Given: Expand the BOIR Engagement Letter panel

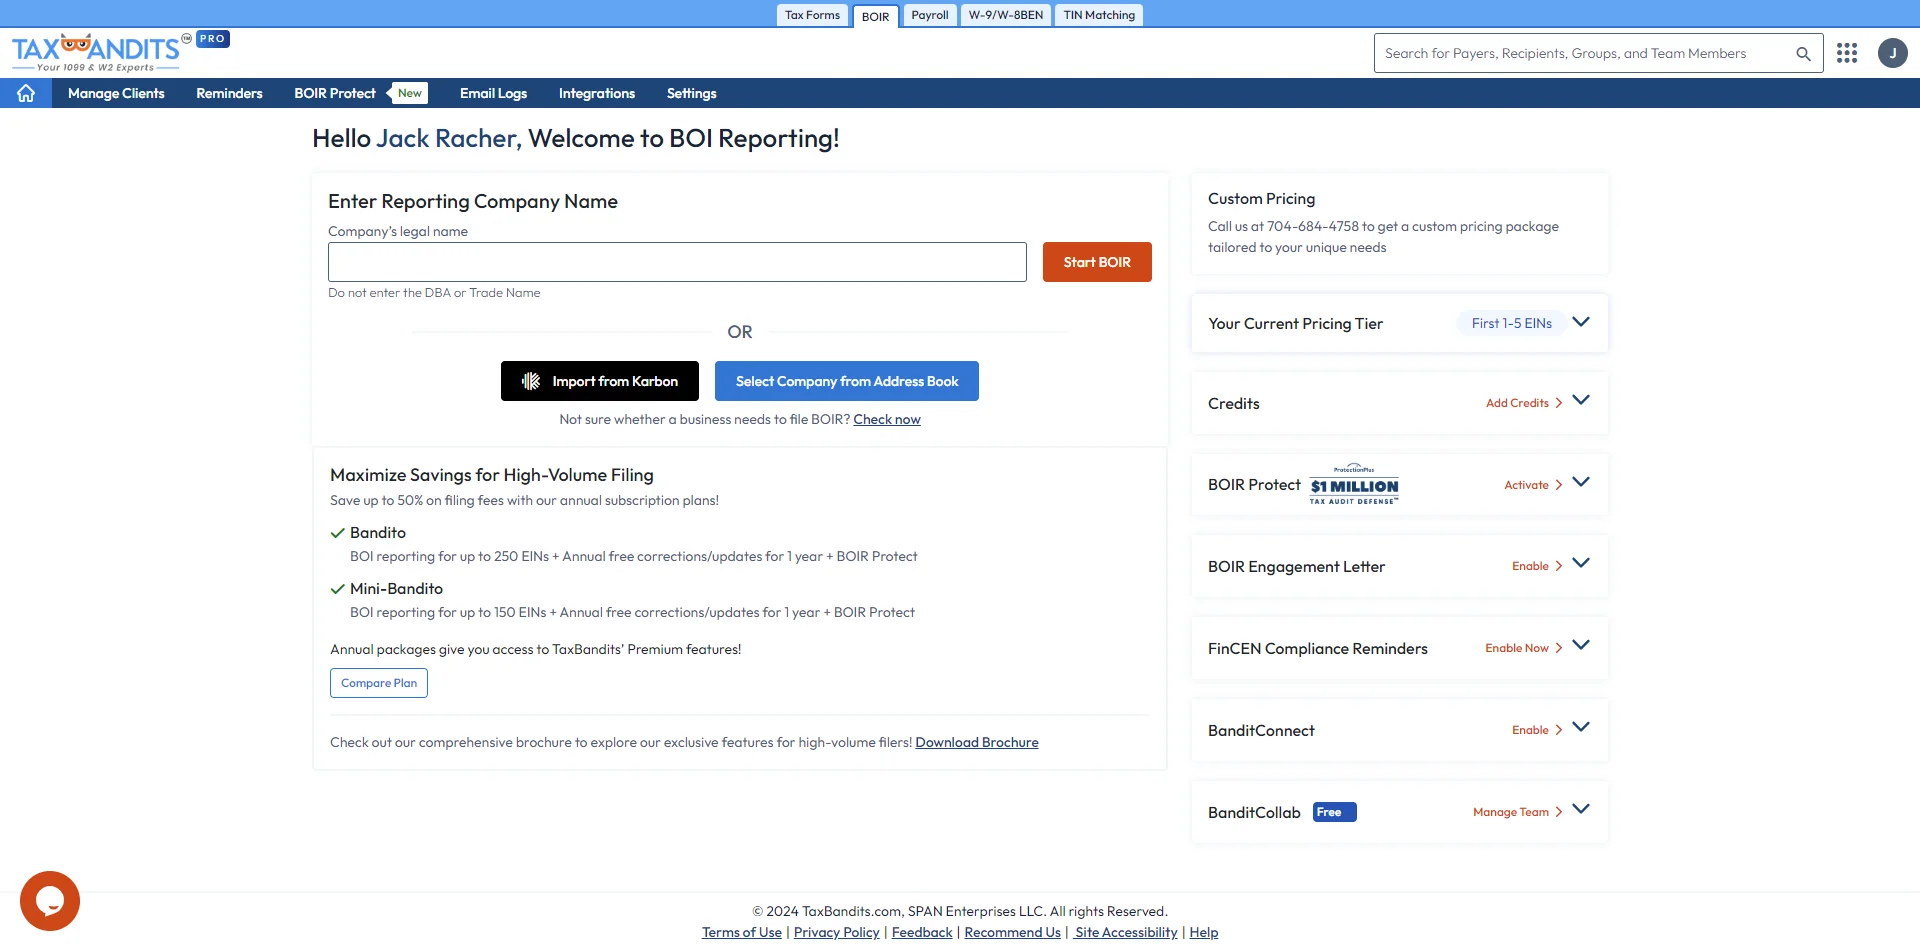Looking at the screenshot, I should (x=1581, y=563).
